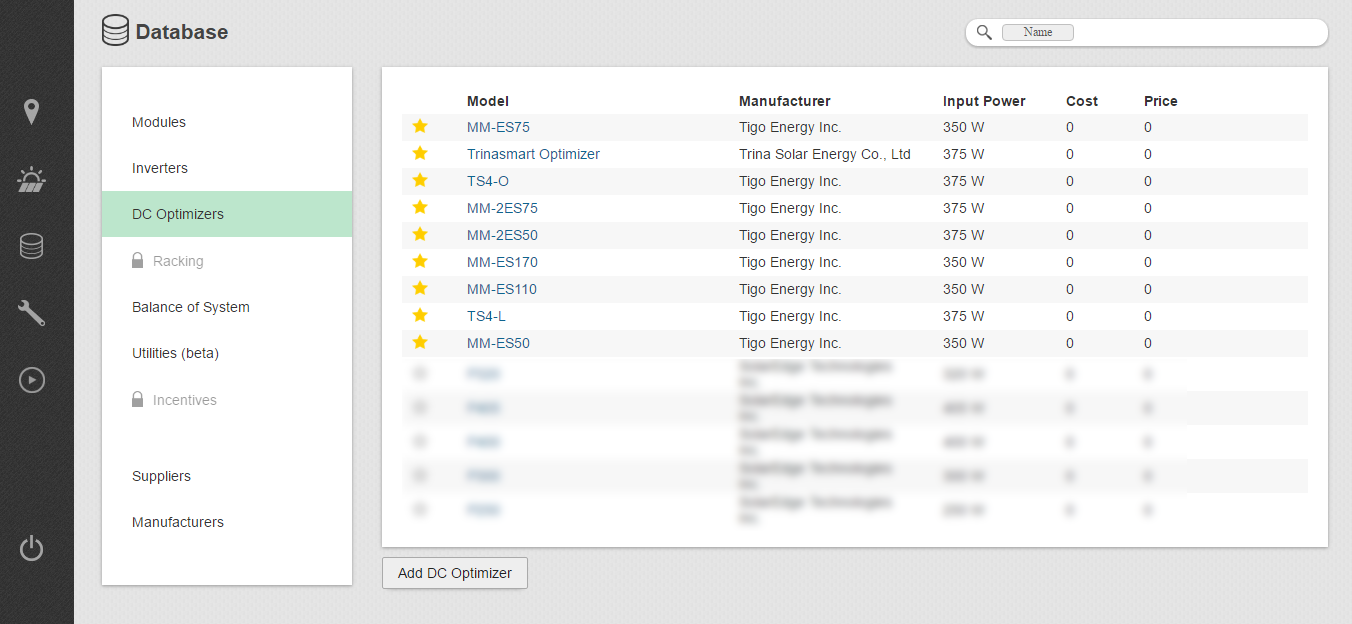
Task: Click the Manufacturer column header
Action: [x=785, y=101]
